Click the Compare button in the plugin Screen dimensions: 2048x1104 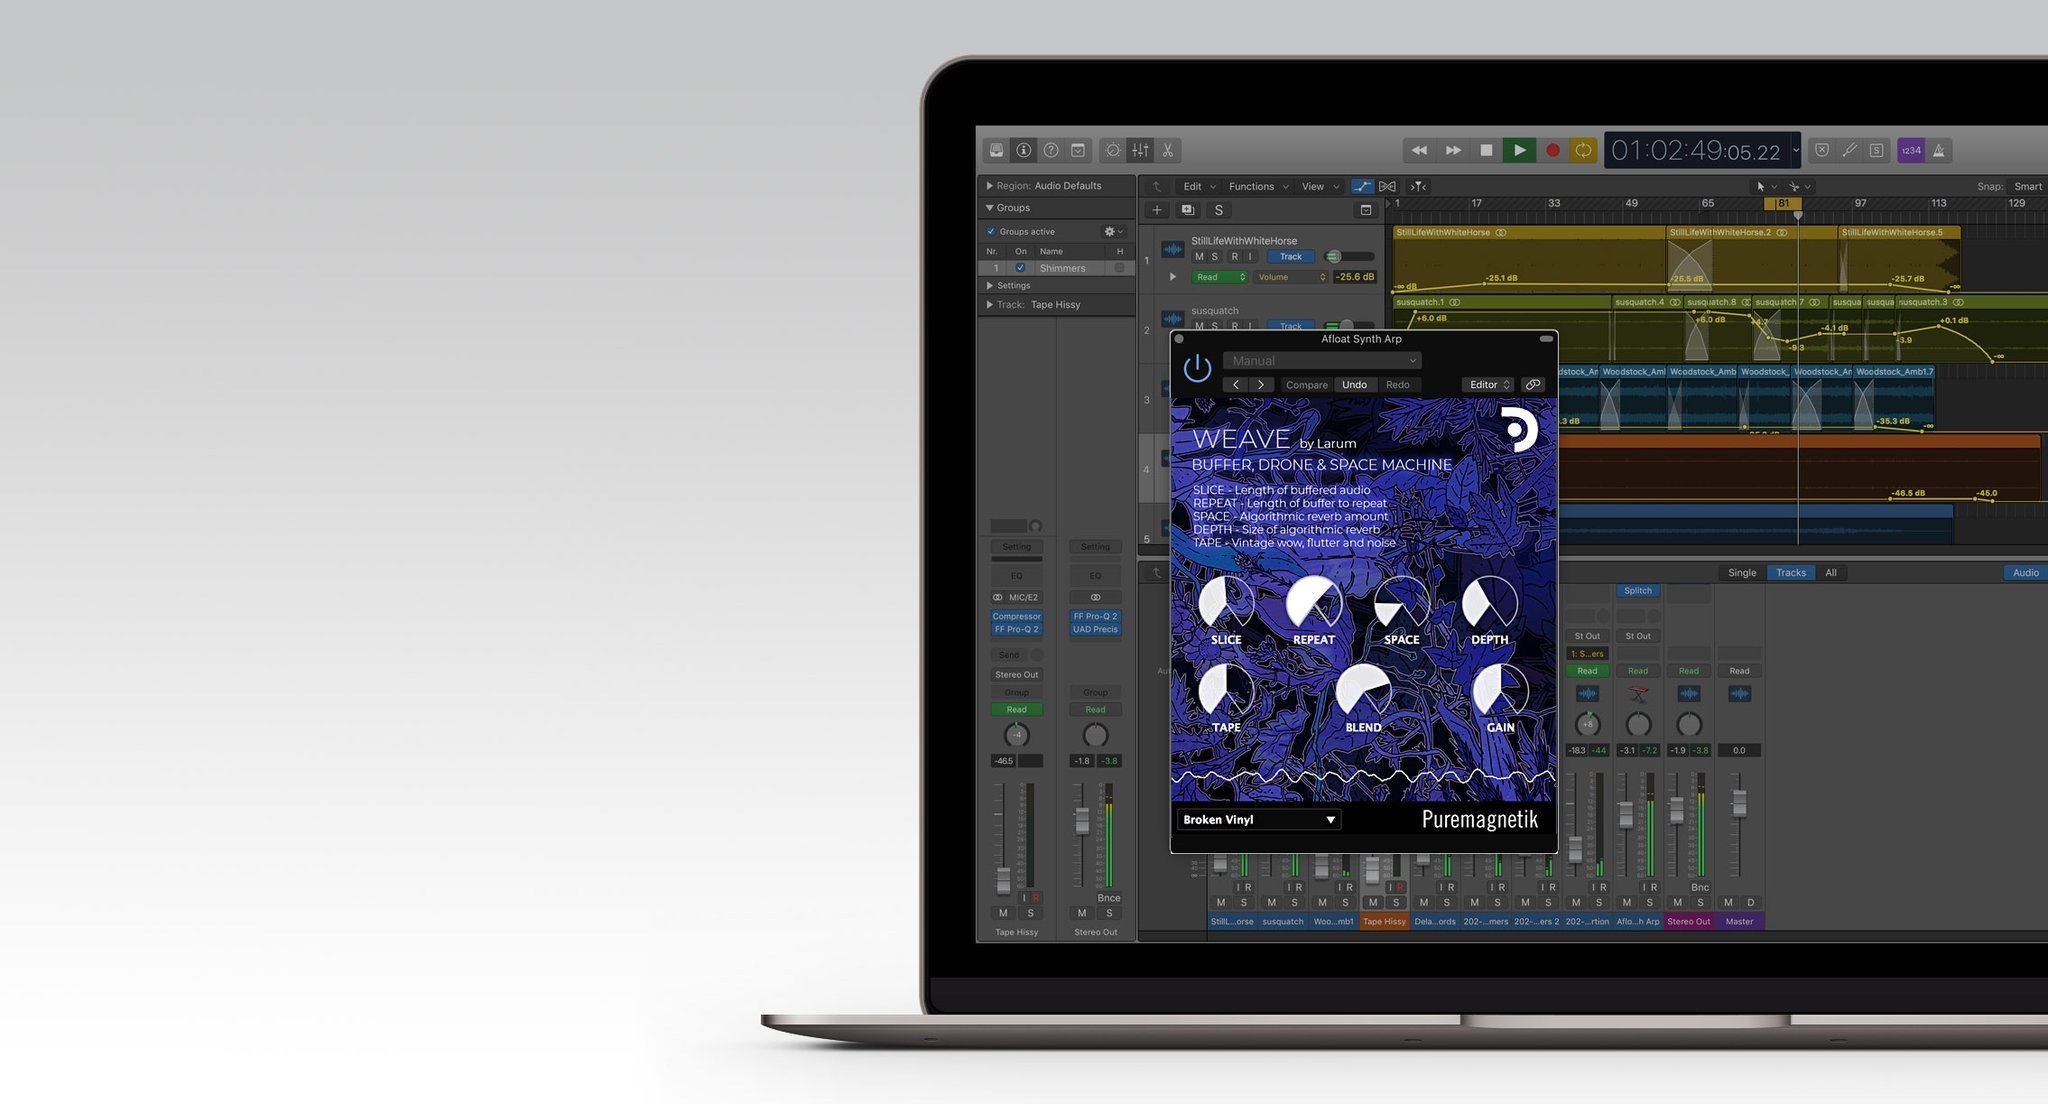(x=1306, y=385)
